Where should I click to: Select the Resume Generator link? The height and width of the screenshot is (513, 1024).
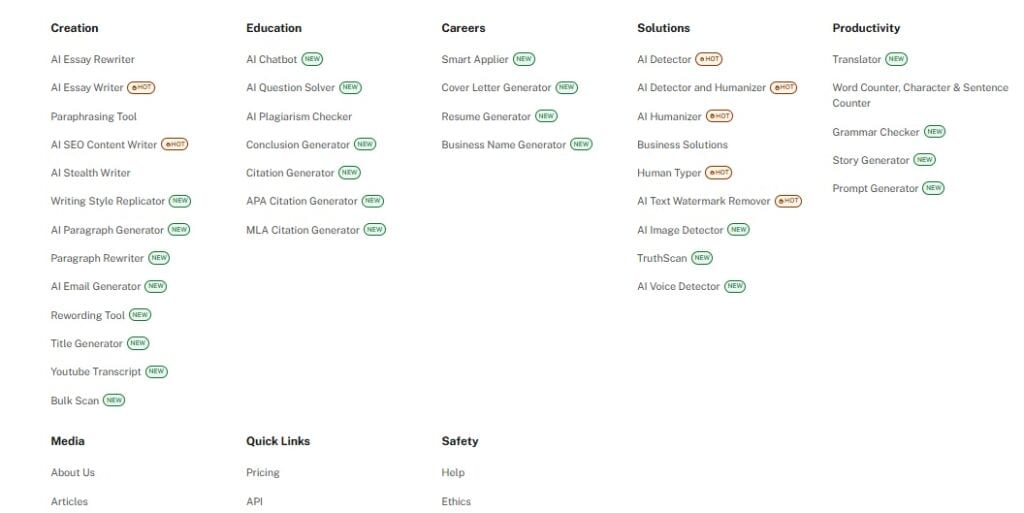[486, 117]
